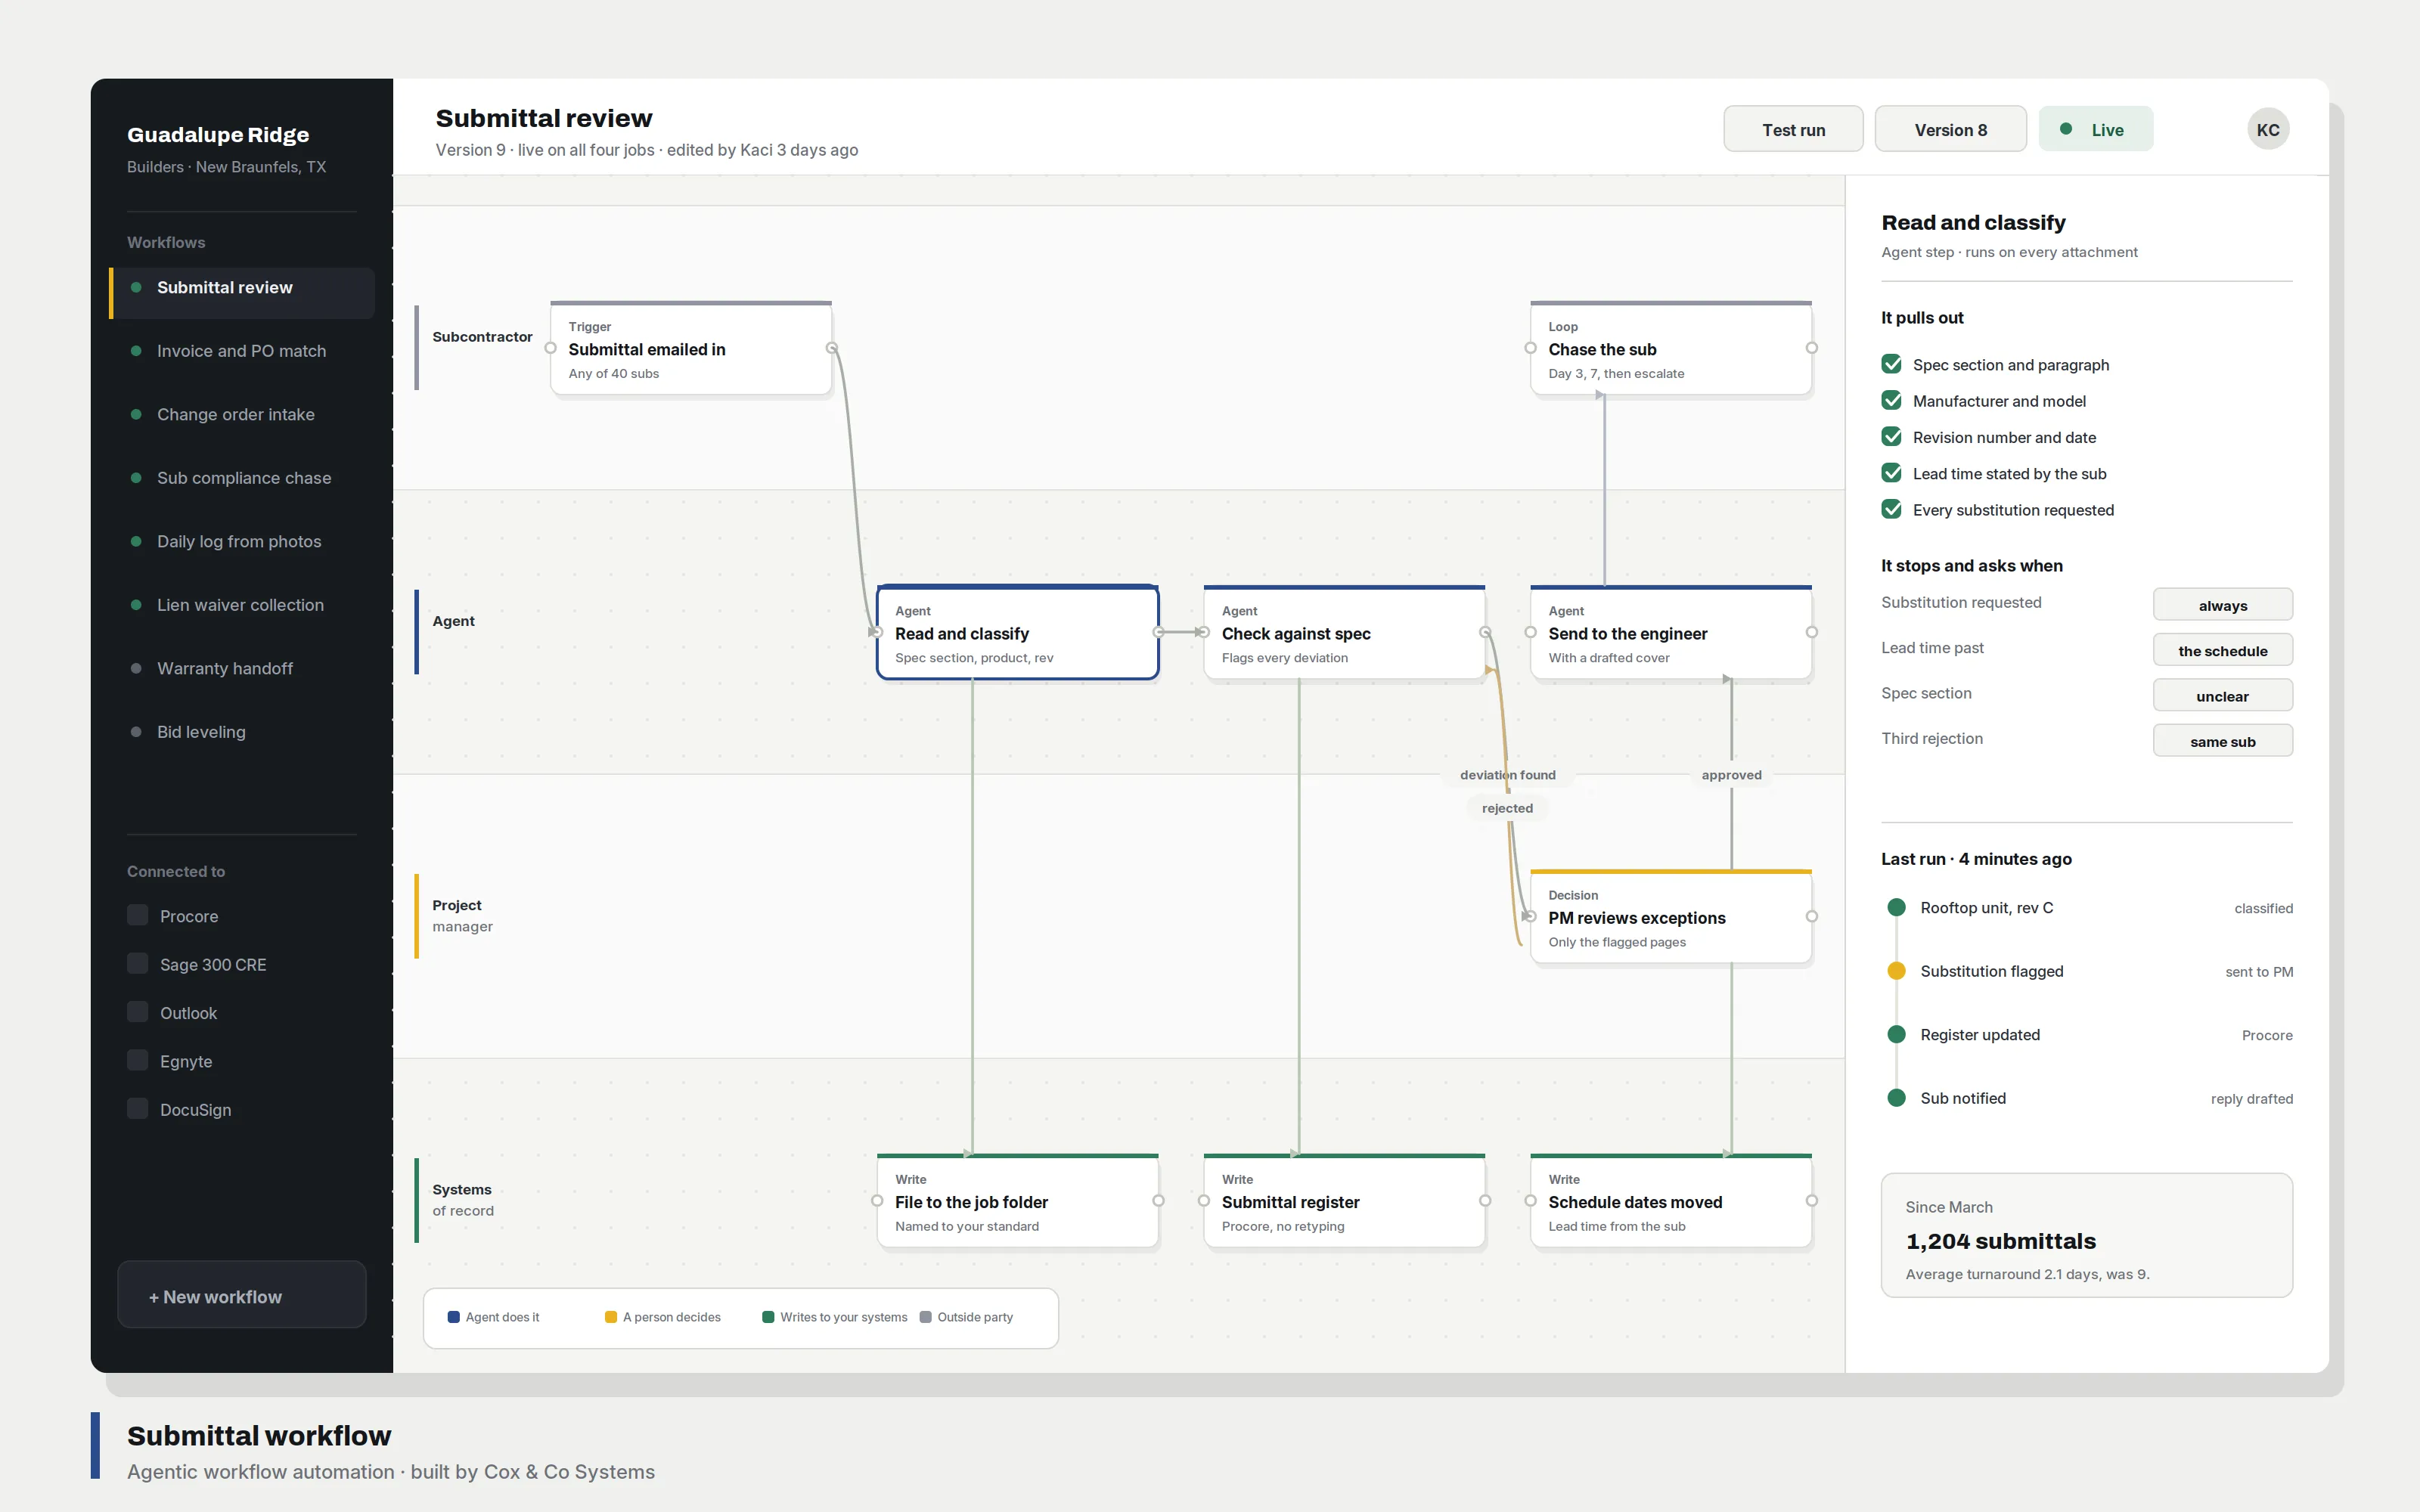Open the Lead time past 'the schedule' selector
2420x1512 pixels.
(x=2222, y=650)
